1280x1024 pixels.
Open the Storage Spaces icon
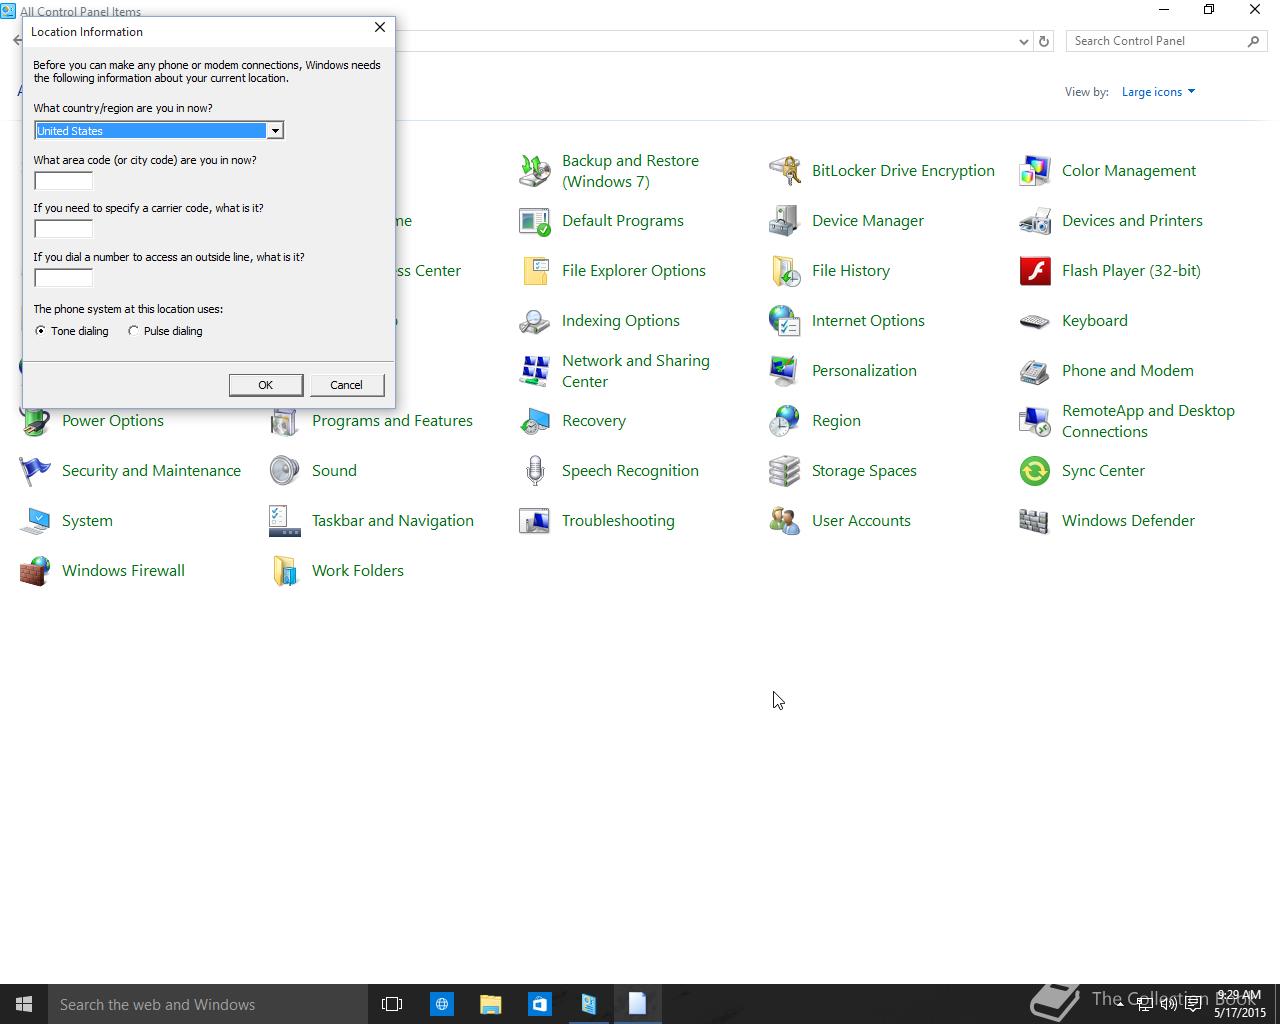click(x=785, y=471)
